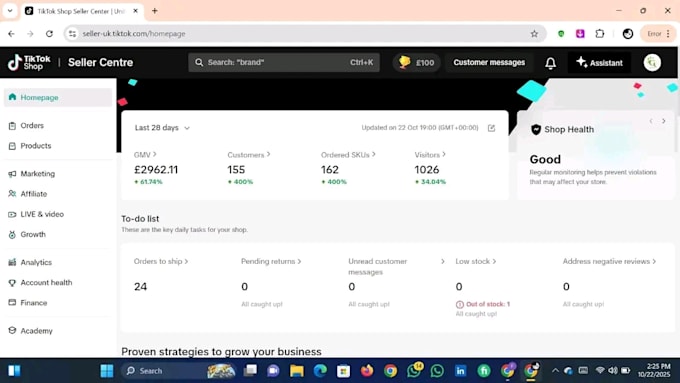680x383 pixels.
Task: Show hidden system tray icons
Action: (x=555, y=370)
